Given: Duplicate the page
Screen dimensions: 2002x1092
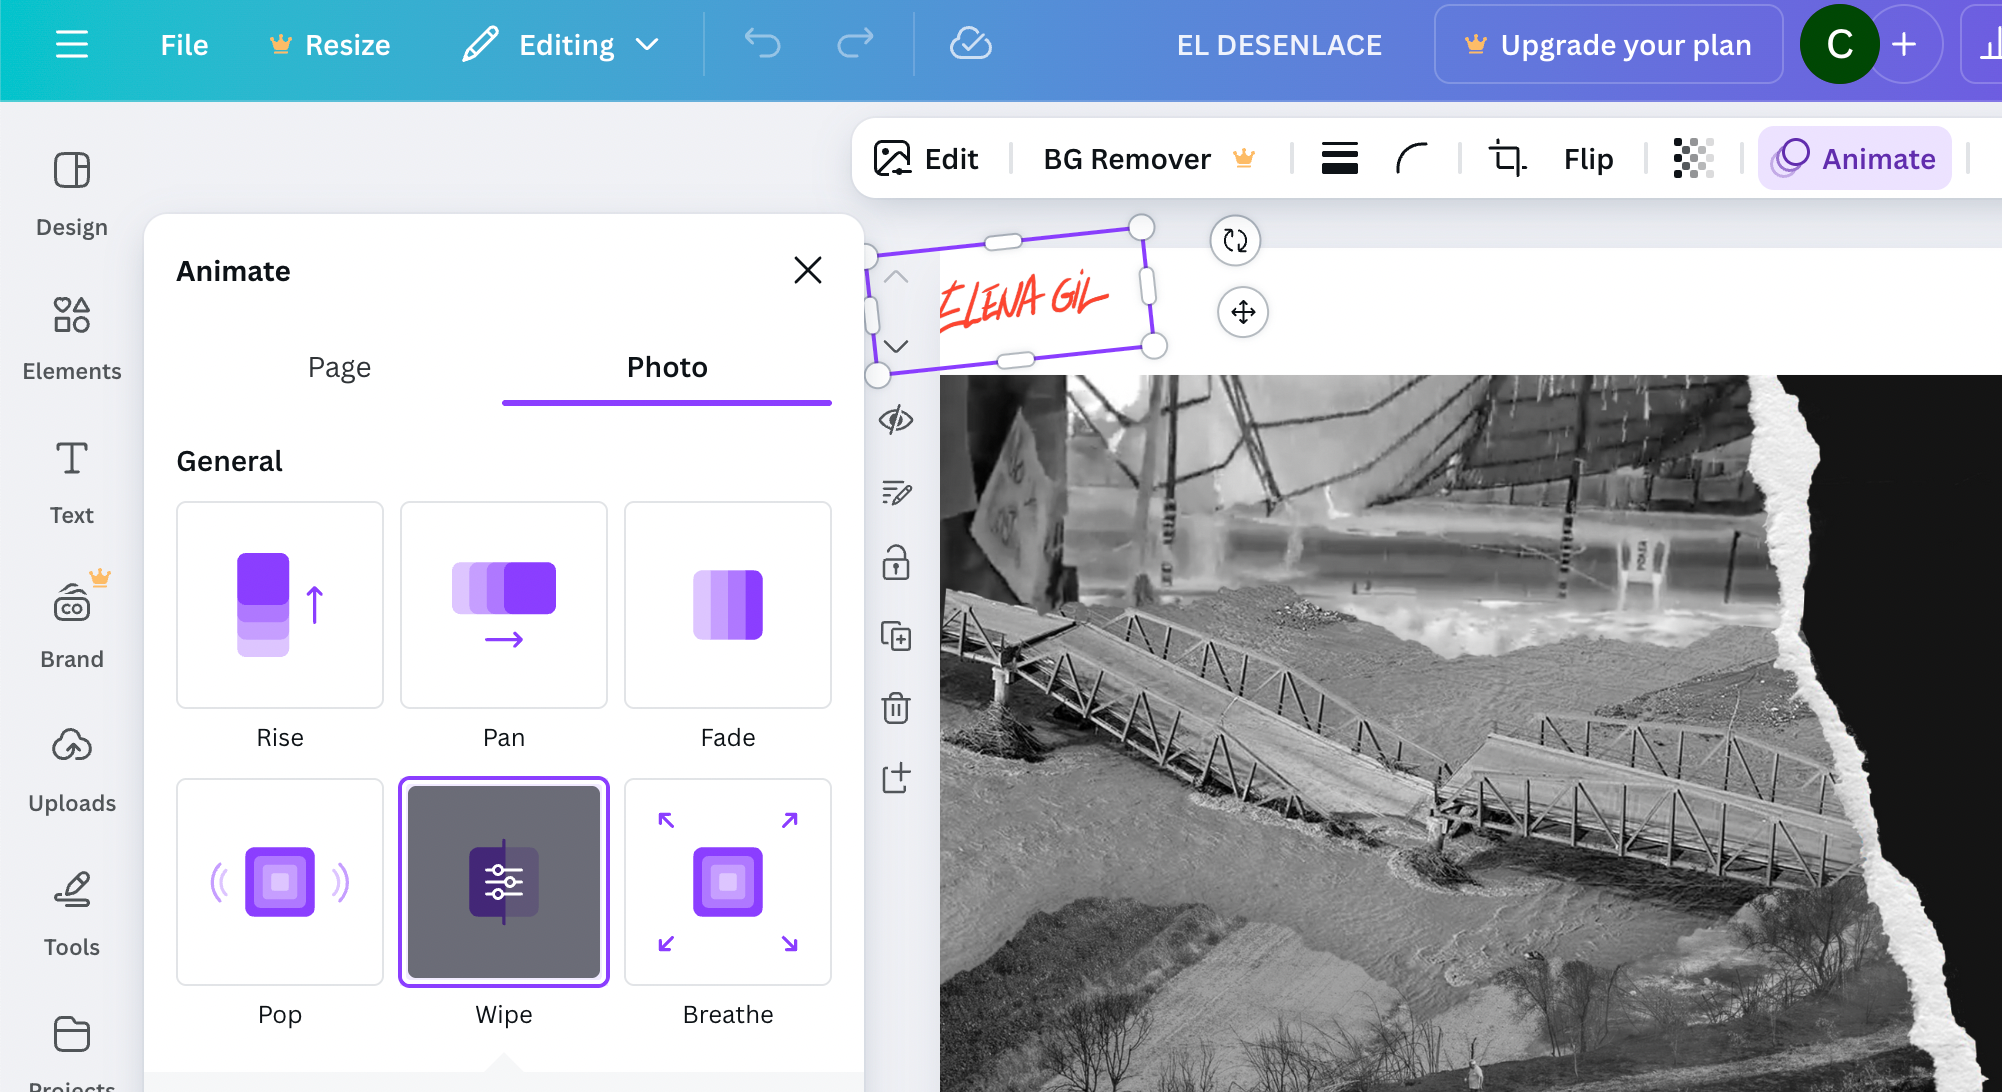Looking at the screenshot, I should [896, 636].
